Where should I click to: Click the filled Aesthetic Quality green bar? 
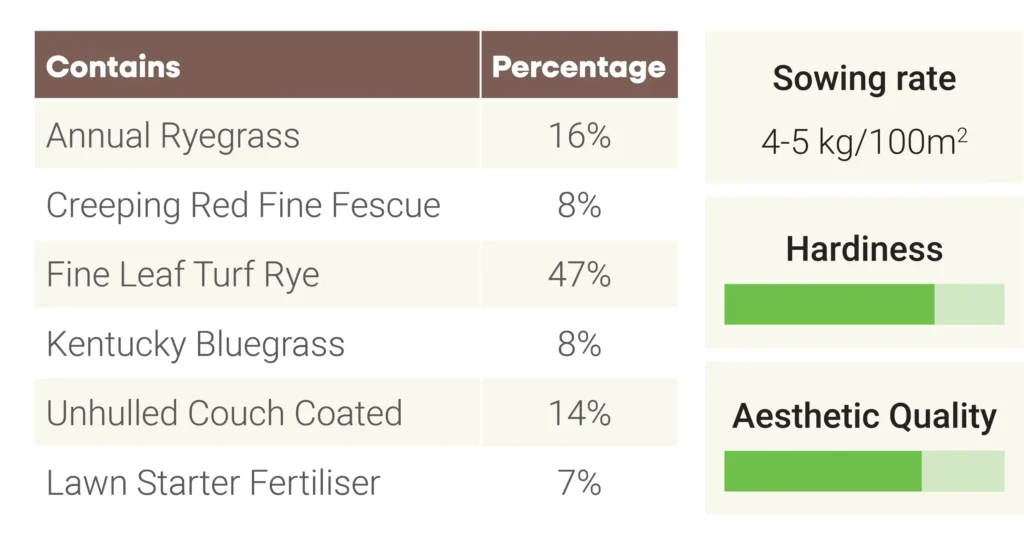coord(822,471)
